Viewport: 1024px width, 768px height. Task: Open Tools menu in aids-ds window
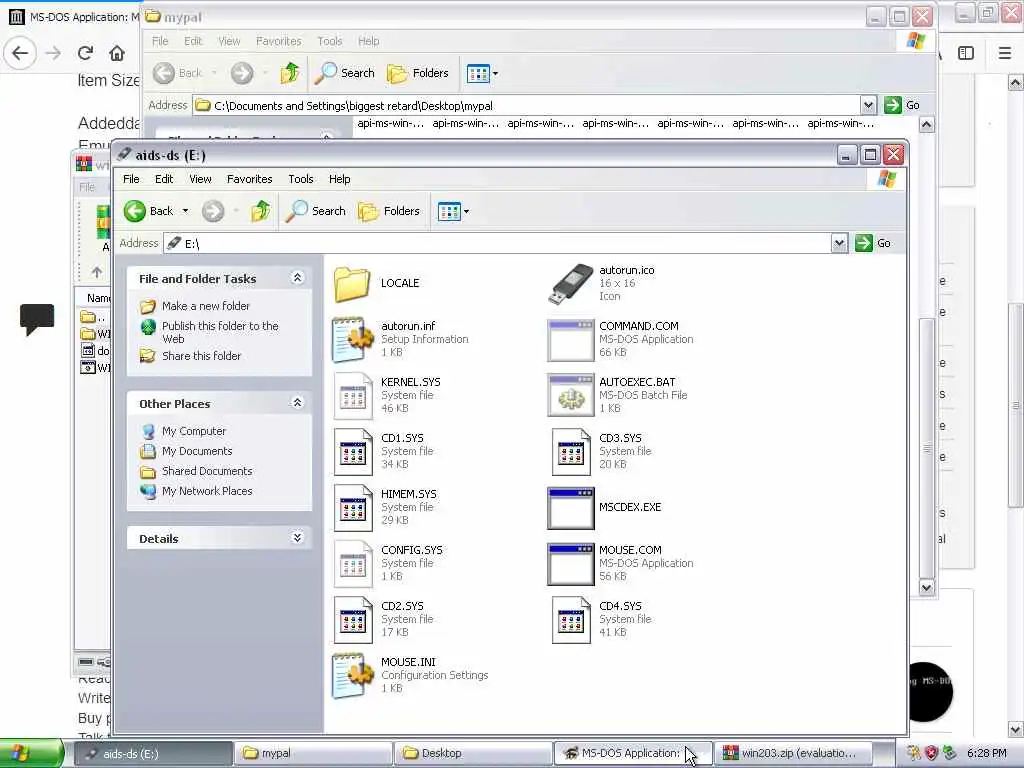pyautogui.click(x=300, y=179)
